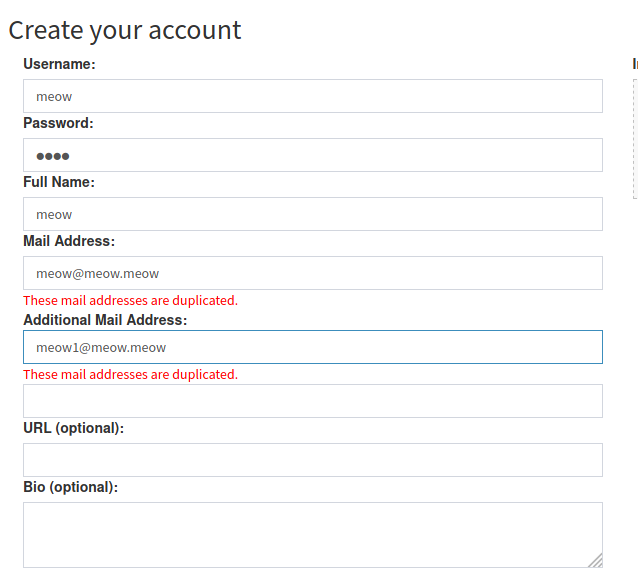
Task: Click the empty second additional mail field
Action: [x=312, y=401]
